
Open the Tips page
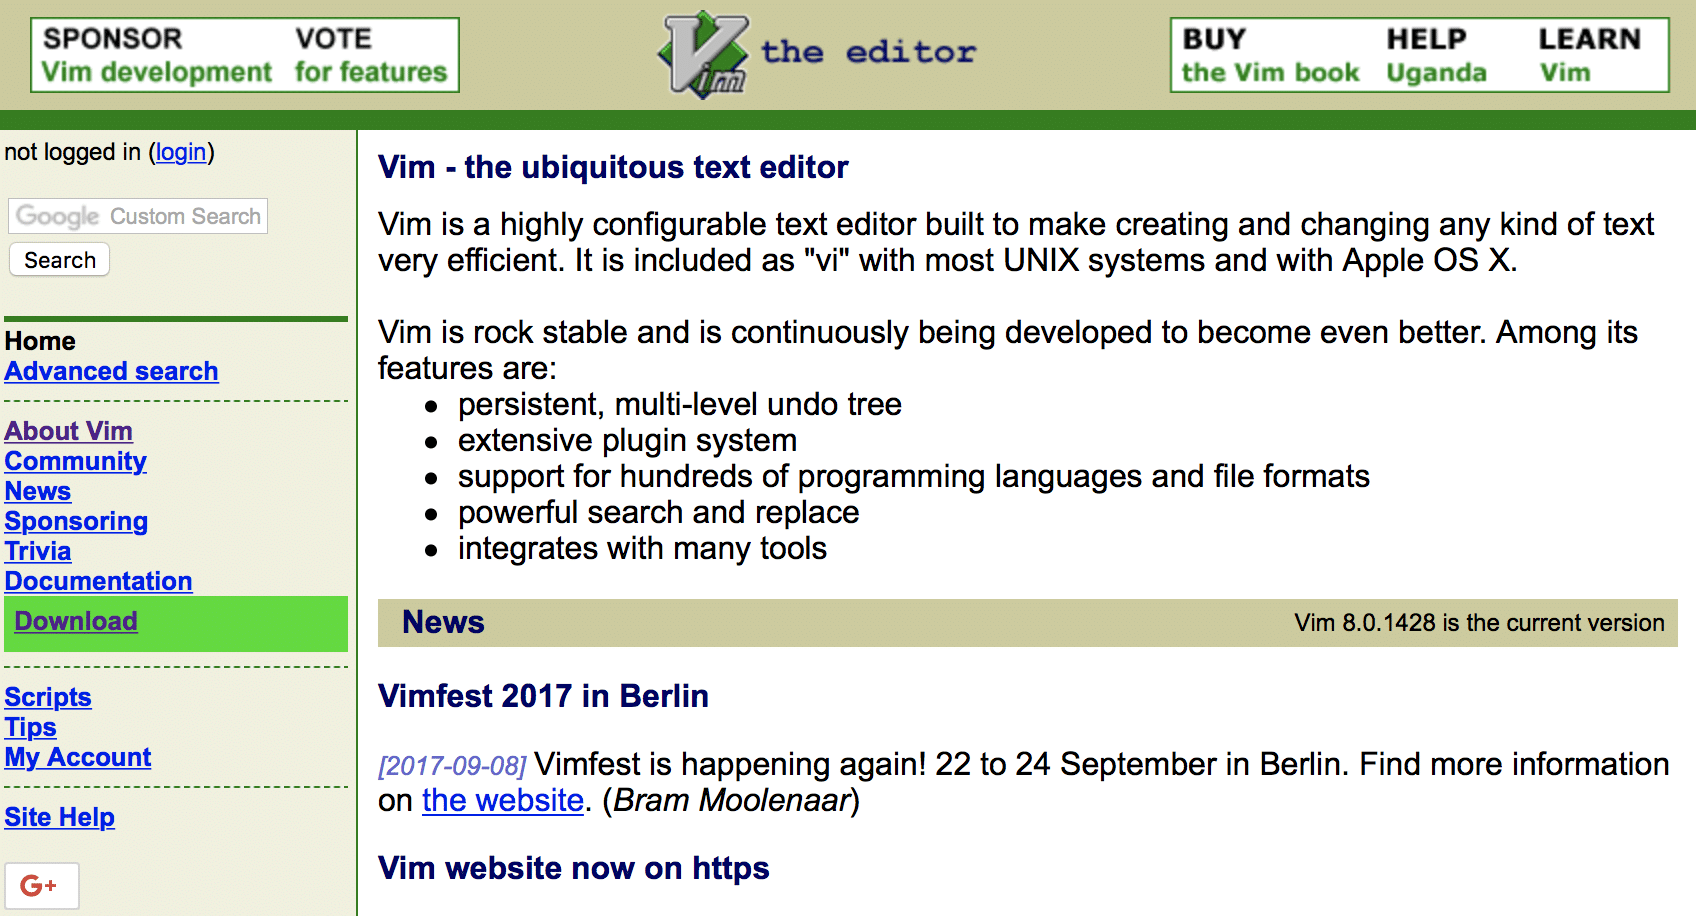tap(31, 727)
